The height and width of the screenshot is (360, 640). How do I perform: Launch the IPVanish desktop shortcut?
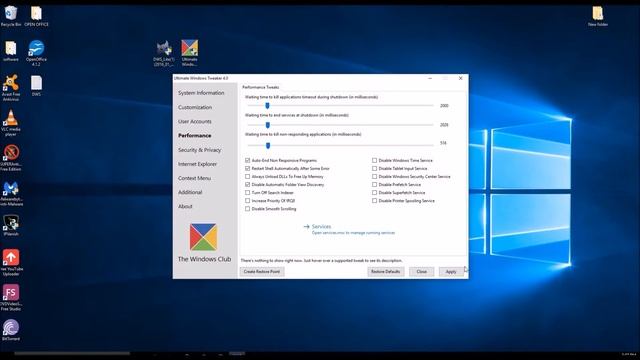click(11, 226)
